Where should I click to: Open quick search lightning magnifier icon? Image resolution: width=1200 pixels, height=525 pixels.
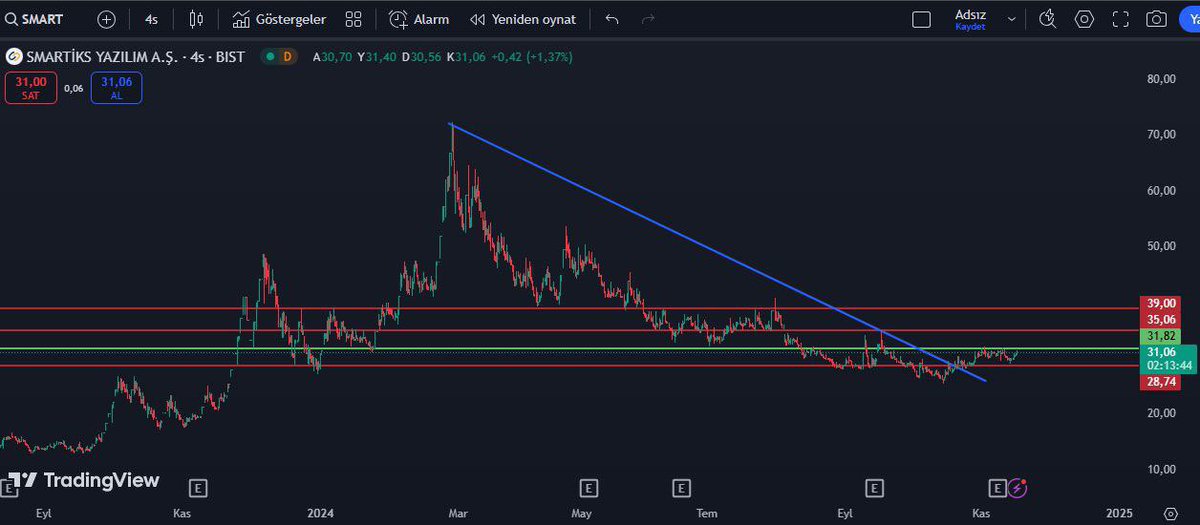coord(1047,19)
